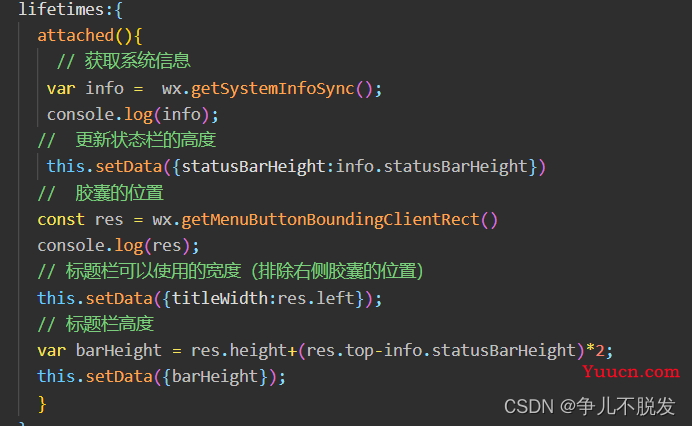Click the yellow closing brace of attached()

(42, 404)
